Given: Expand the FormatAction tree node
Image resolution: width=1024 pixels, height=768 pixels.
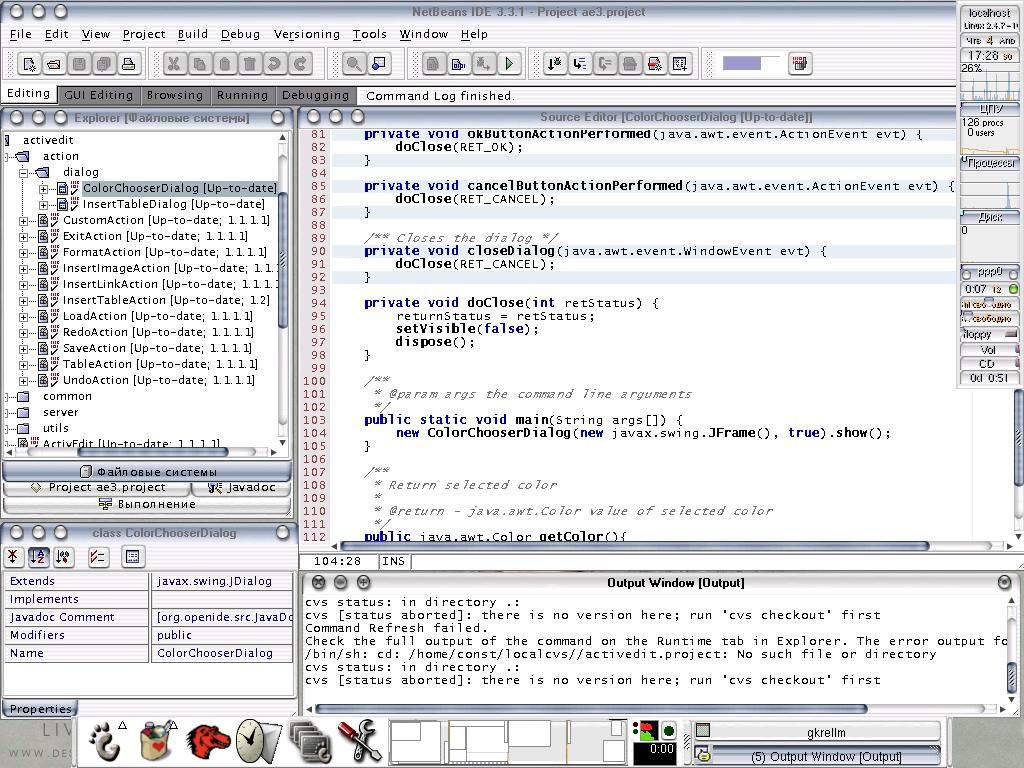Looking at the screenshot, I should tap(24, 253).
